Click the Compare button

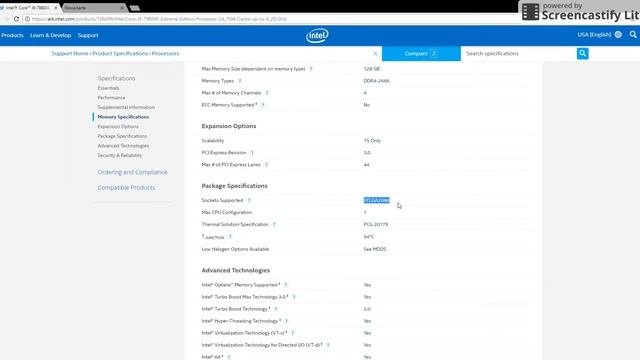421,53
